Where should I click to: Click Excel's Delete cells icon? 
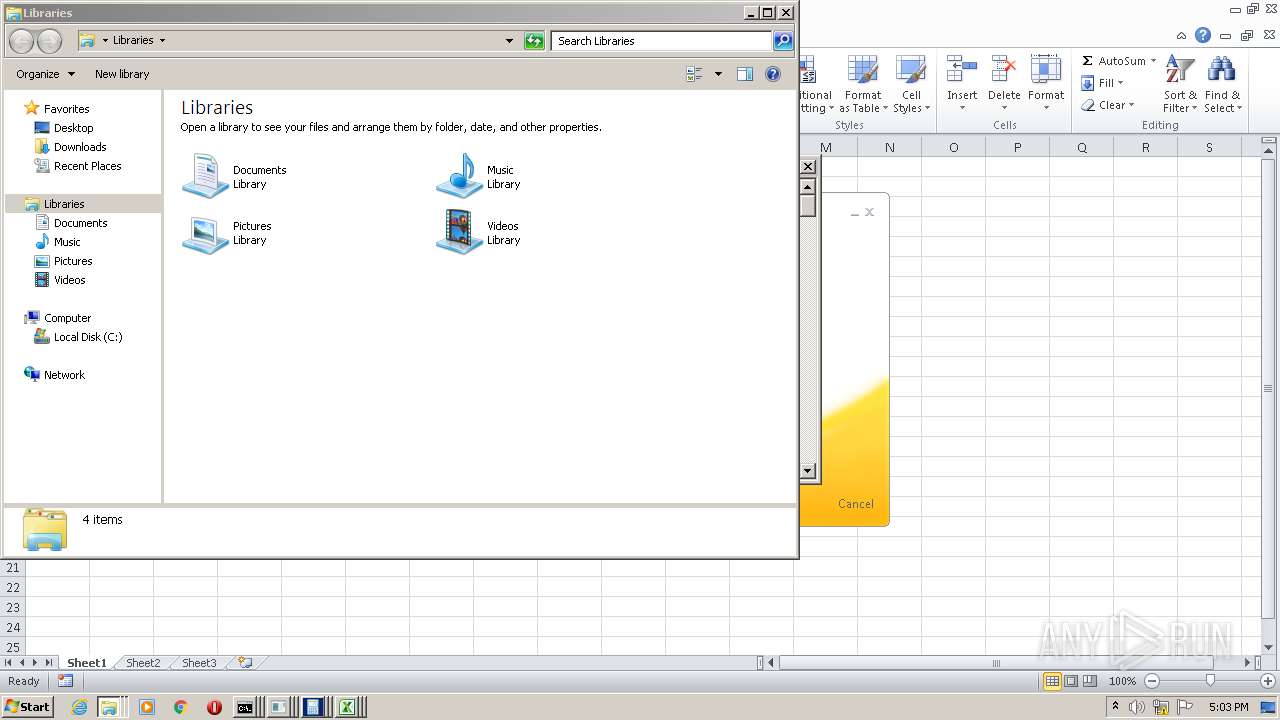(1004, 70)
